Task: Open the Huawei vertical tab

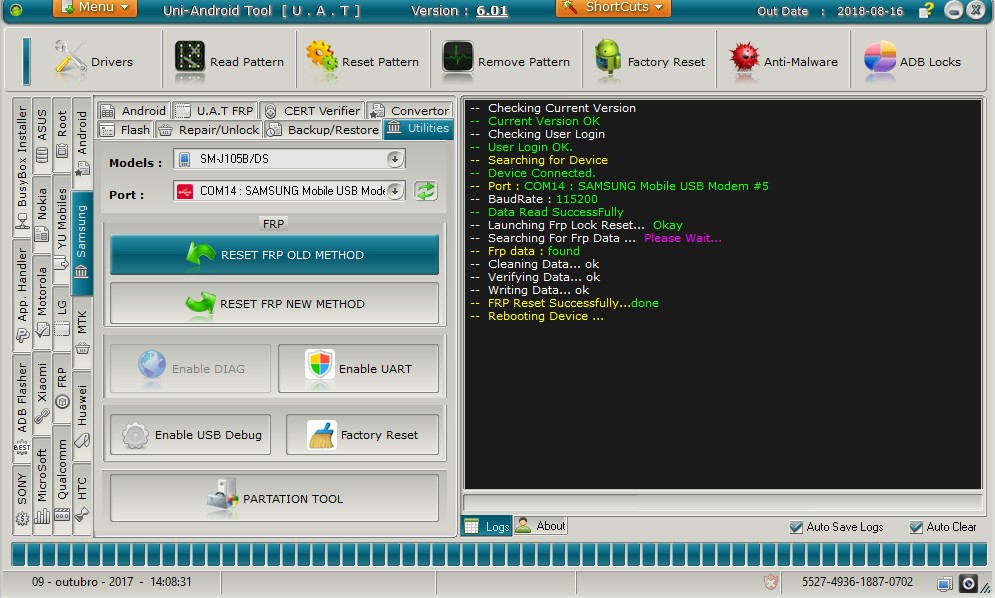Action: (82, 415)
